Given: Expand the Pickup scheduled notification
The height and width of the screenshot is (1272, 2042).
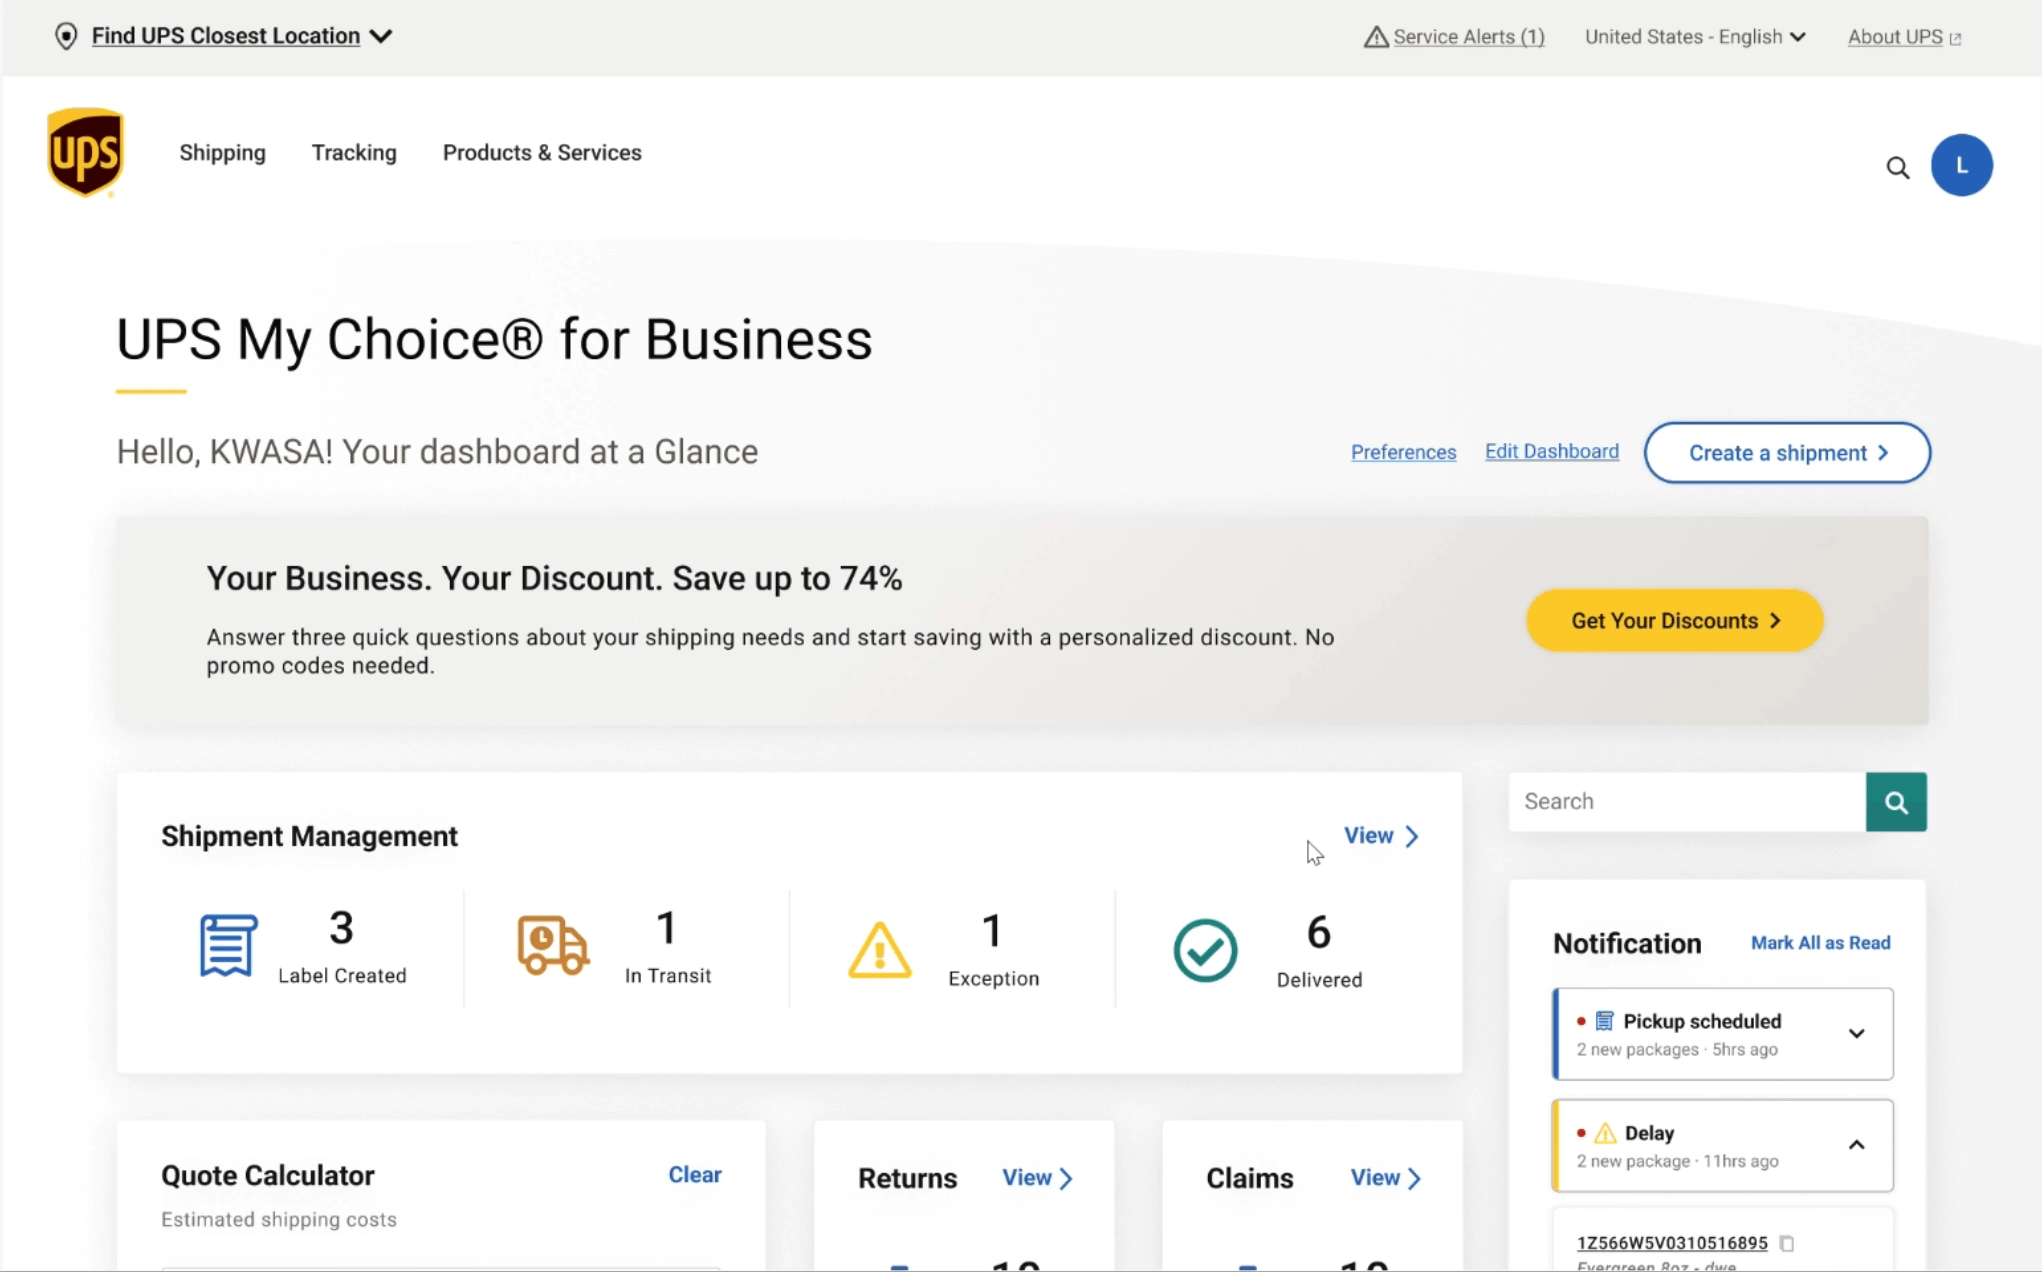Looking at the screenshot, I should (x=1856, y=1034).
